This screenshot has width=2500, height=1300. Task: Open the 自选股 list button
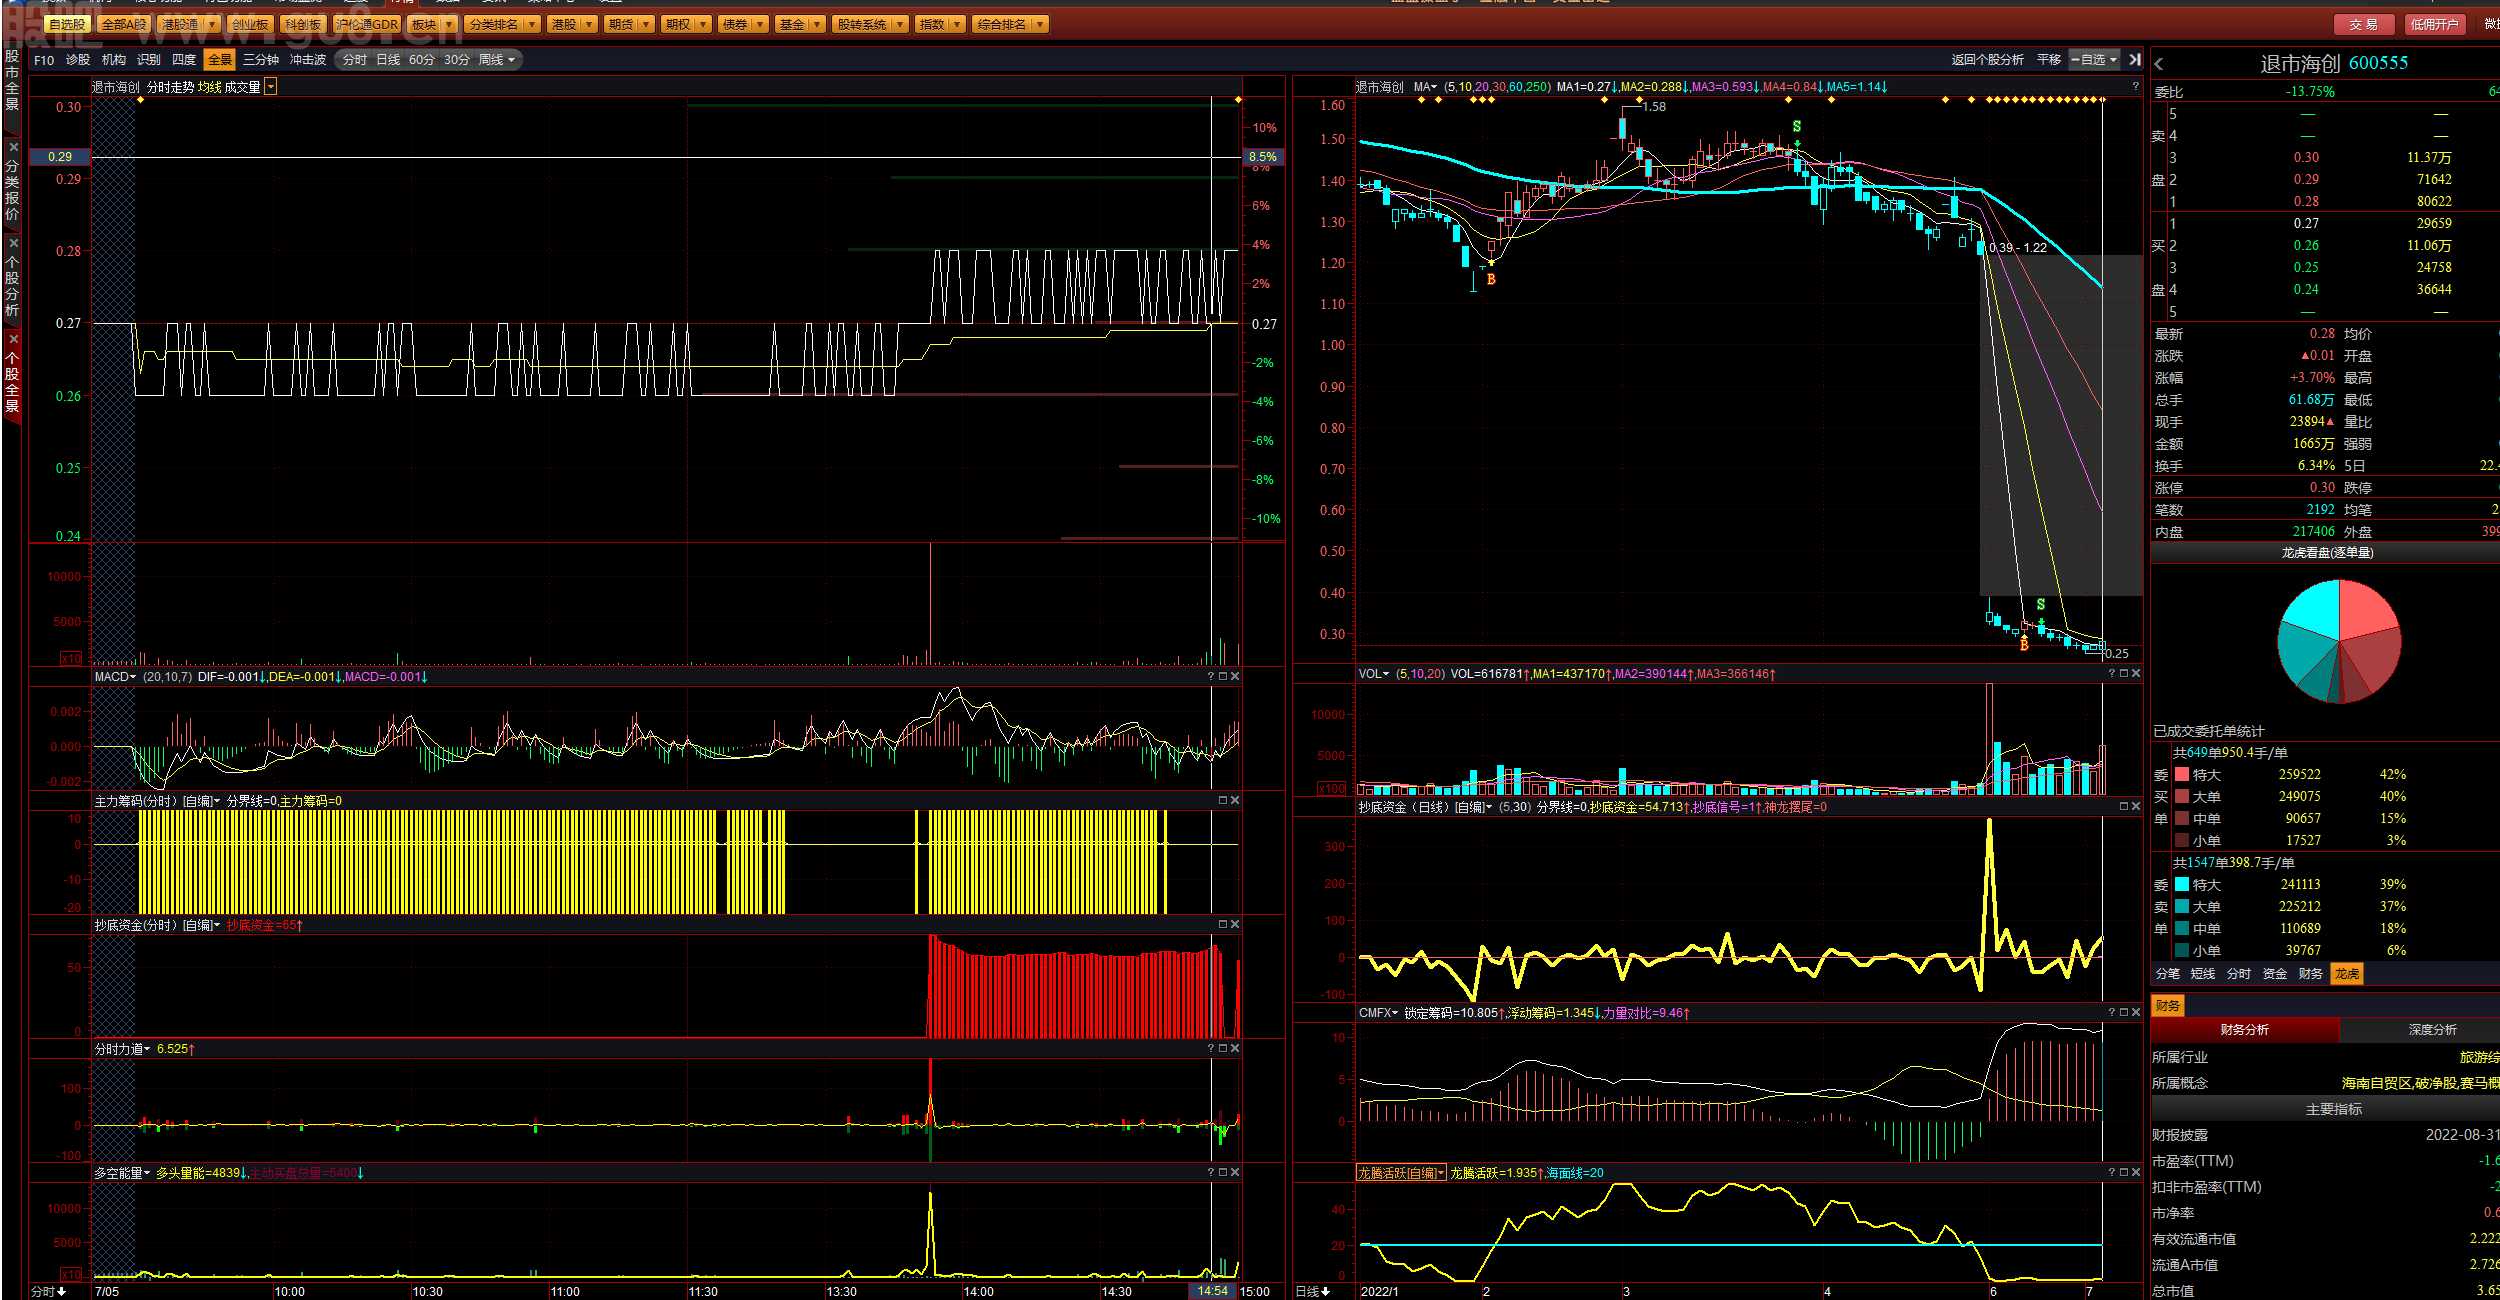pos(67,24)
